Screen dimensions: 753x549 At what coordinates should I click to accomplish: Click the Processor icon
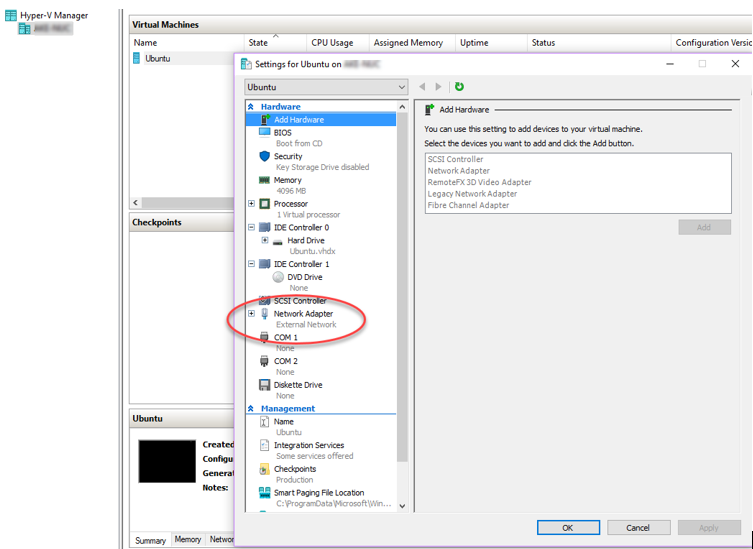click(x=265, y=204)
